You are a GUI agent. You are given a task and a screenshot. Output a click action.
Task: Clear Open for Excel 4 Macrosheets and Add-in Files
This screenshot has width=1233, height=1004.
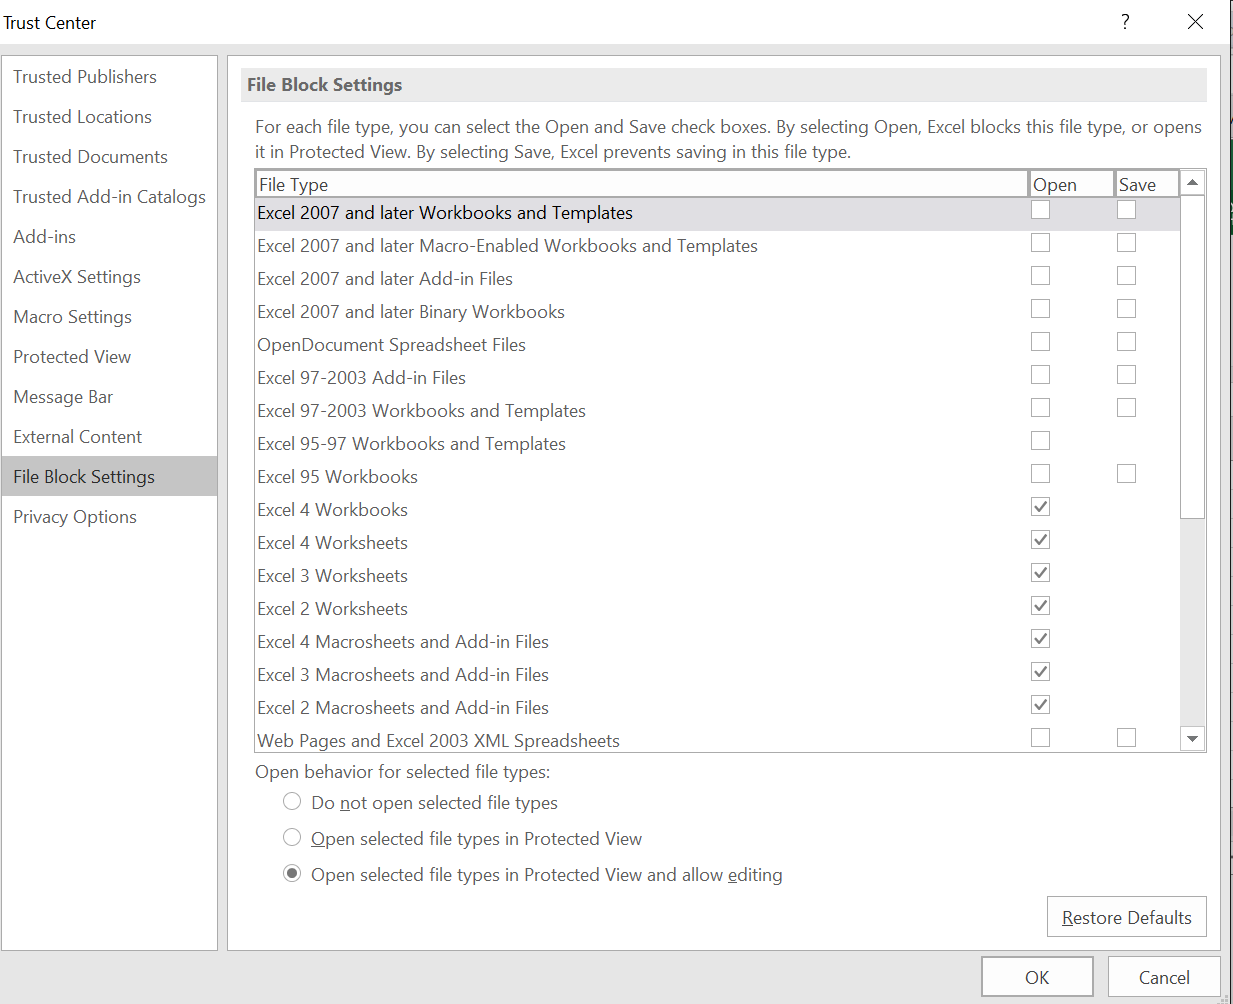[1041, 639]
